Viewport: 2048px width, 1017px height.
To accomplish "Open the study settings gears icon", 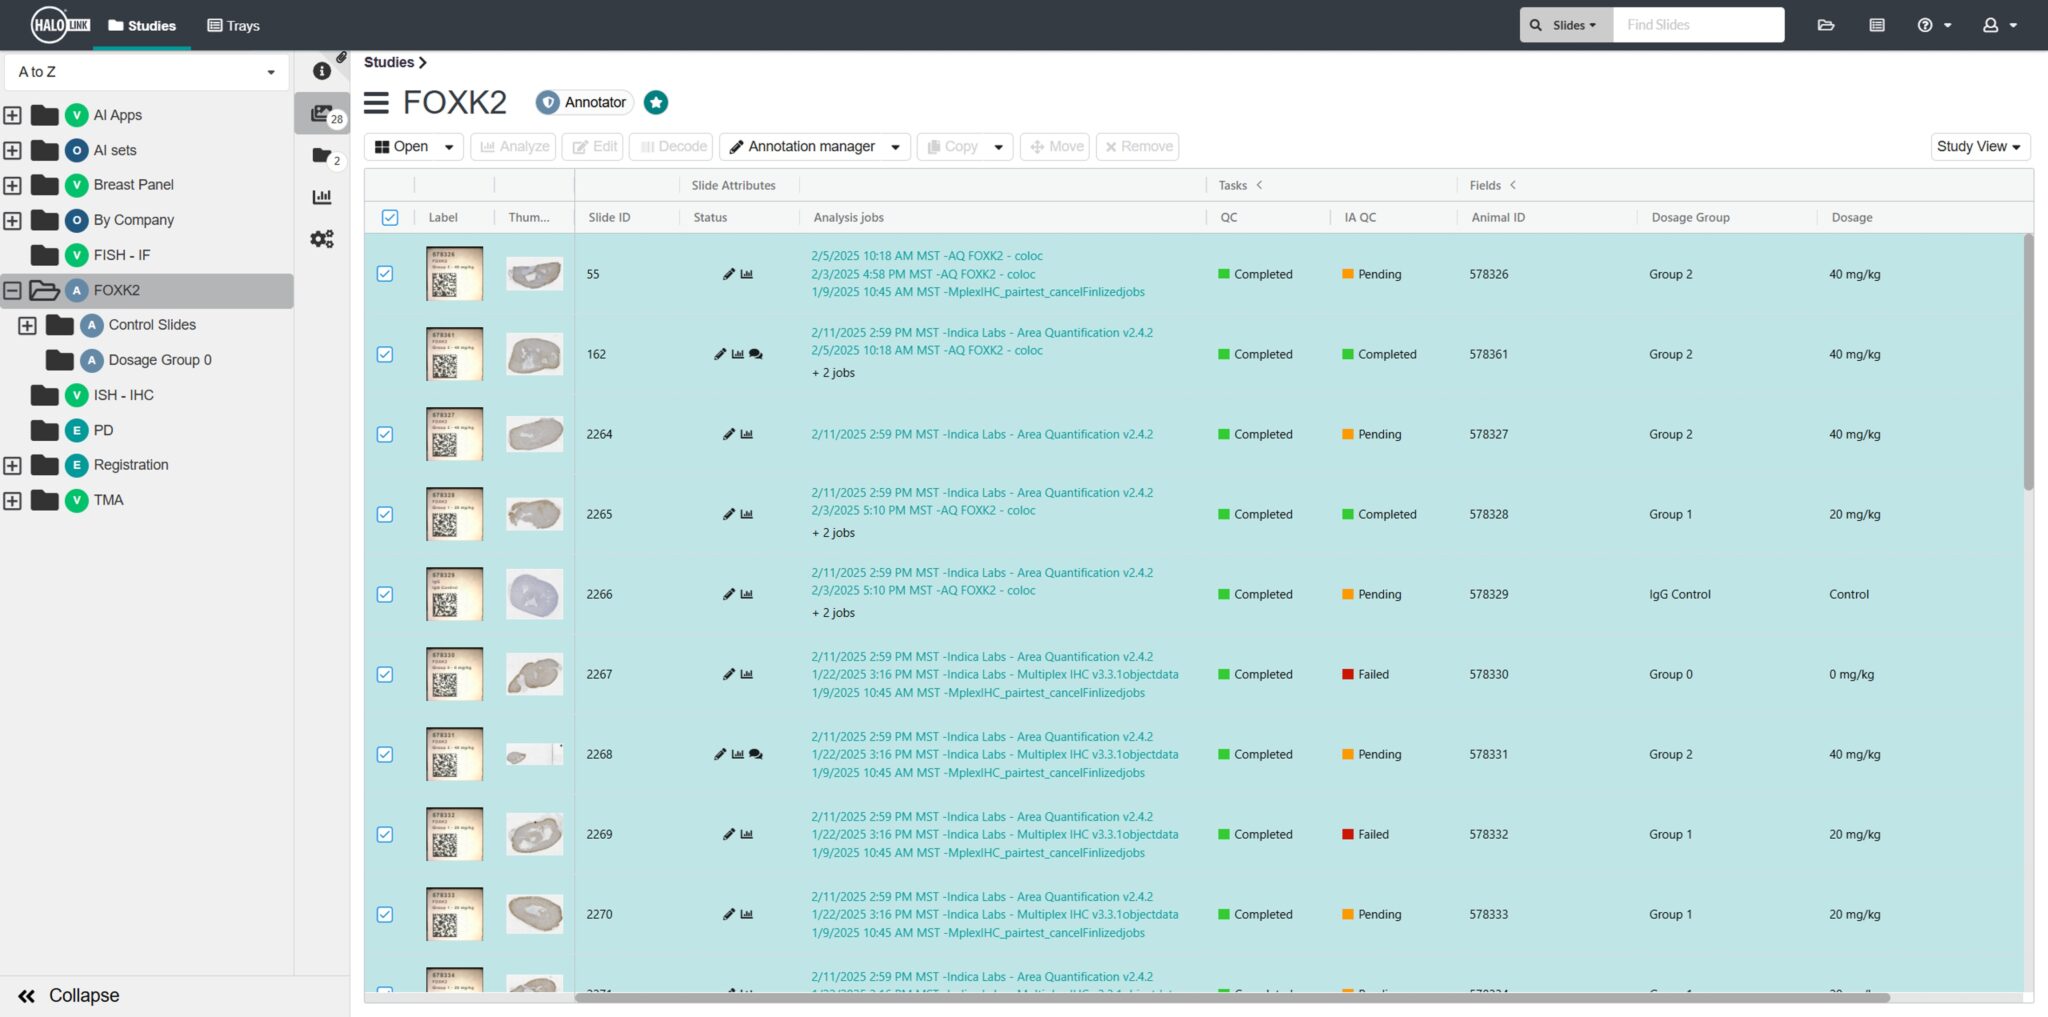I will click(x=321, y=239).
